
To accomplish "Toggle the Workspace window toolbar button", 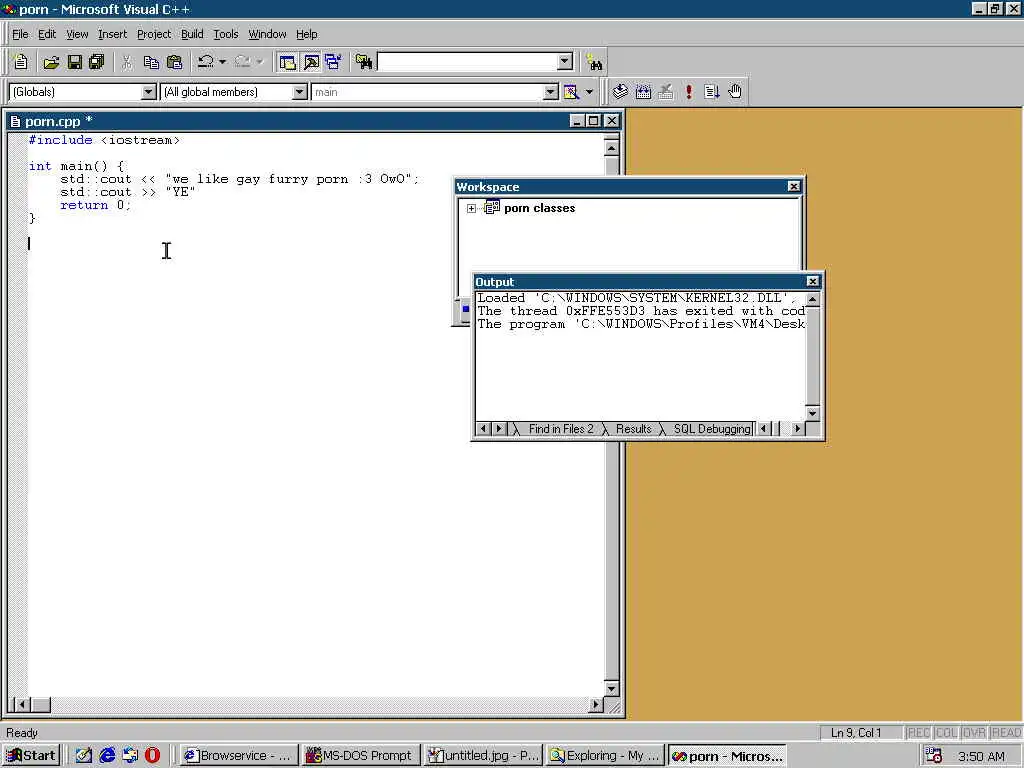I will point(287,62).
